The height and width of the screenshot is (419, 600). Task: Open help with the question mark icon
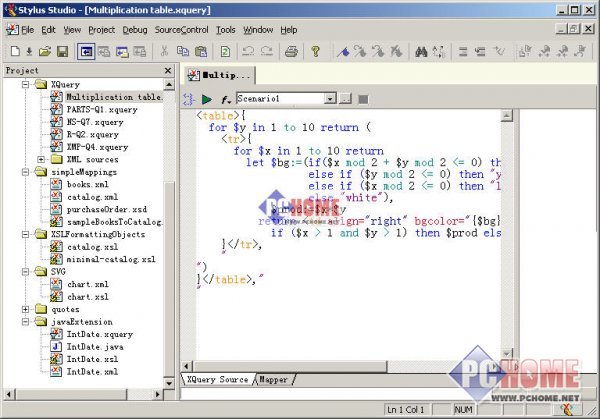point(315,51)
